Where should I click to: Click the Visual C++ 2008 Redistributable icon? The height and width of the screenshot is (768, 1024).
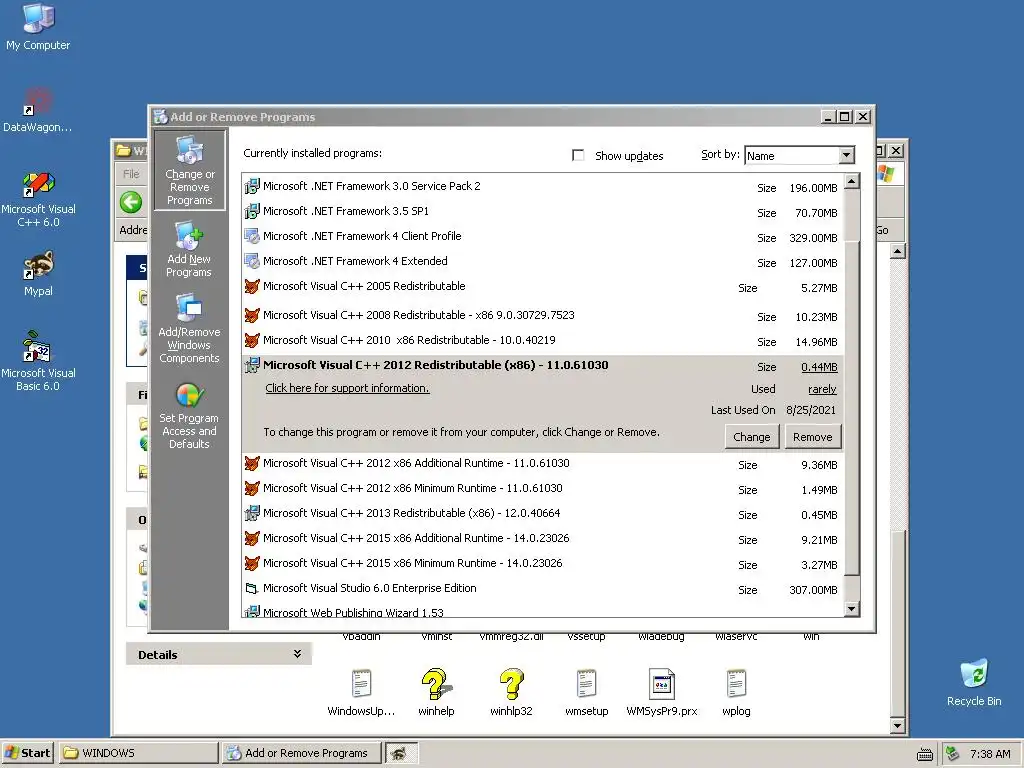[251, 315]
